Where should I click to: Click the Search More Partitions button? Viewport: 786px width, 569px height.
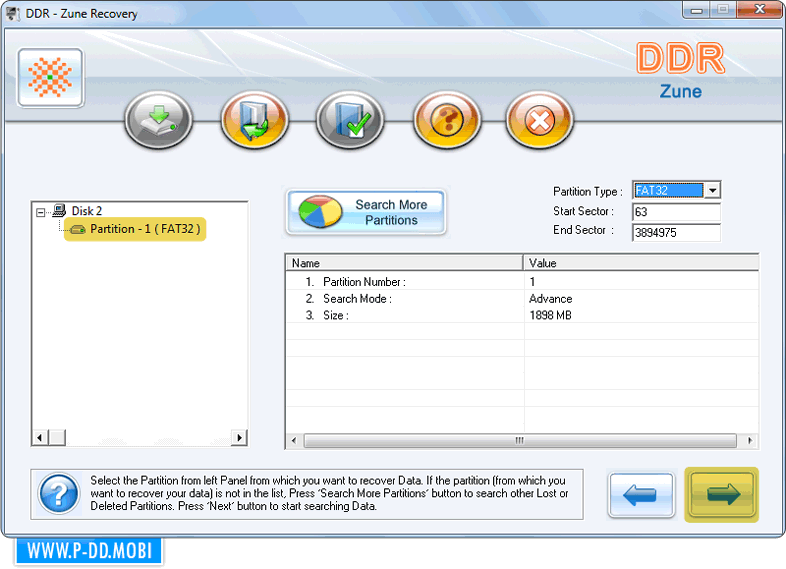(x=366, y=212)
